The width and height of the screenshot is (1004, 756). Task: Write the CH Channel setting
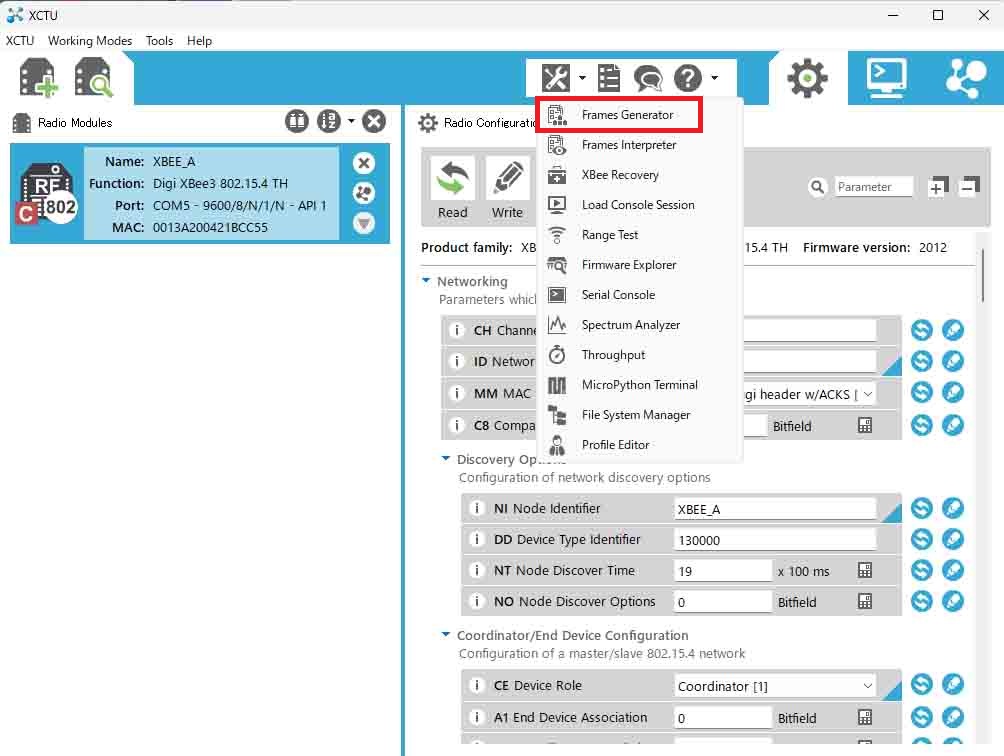(953, 330)
